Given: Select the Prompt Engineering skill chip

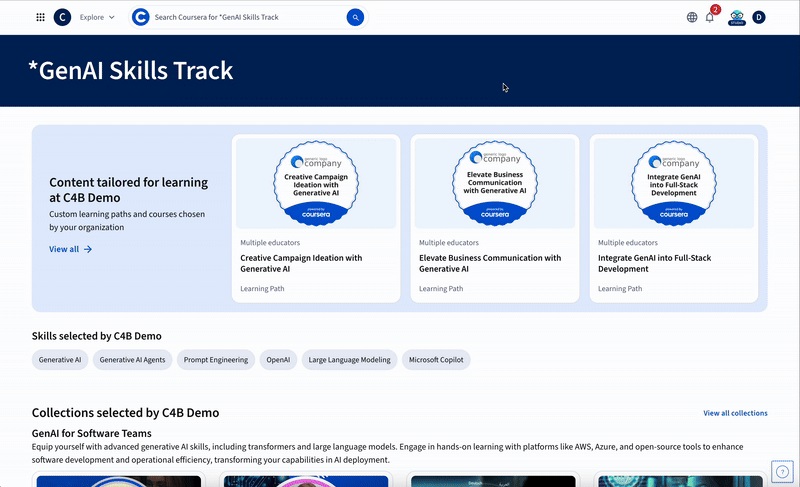Looking at the screenshot, I should point(216,360).
